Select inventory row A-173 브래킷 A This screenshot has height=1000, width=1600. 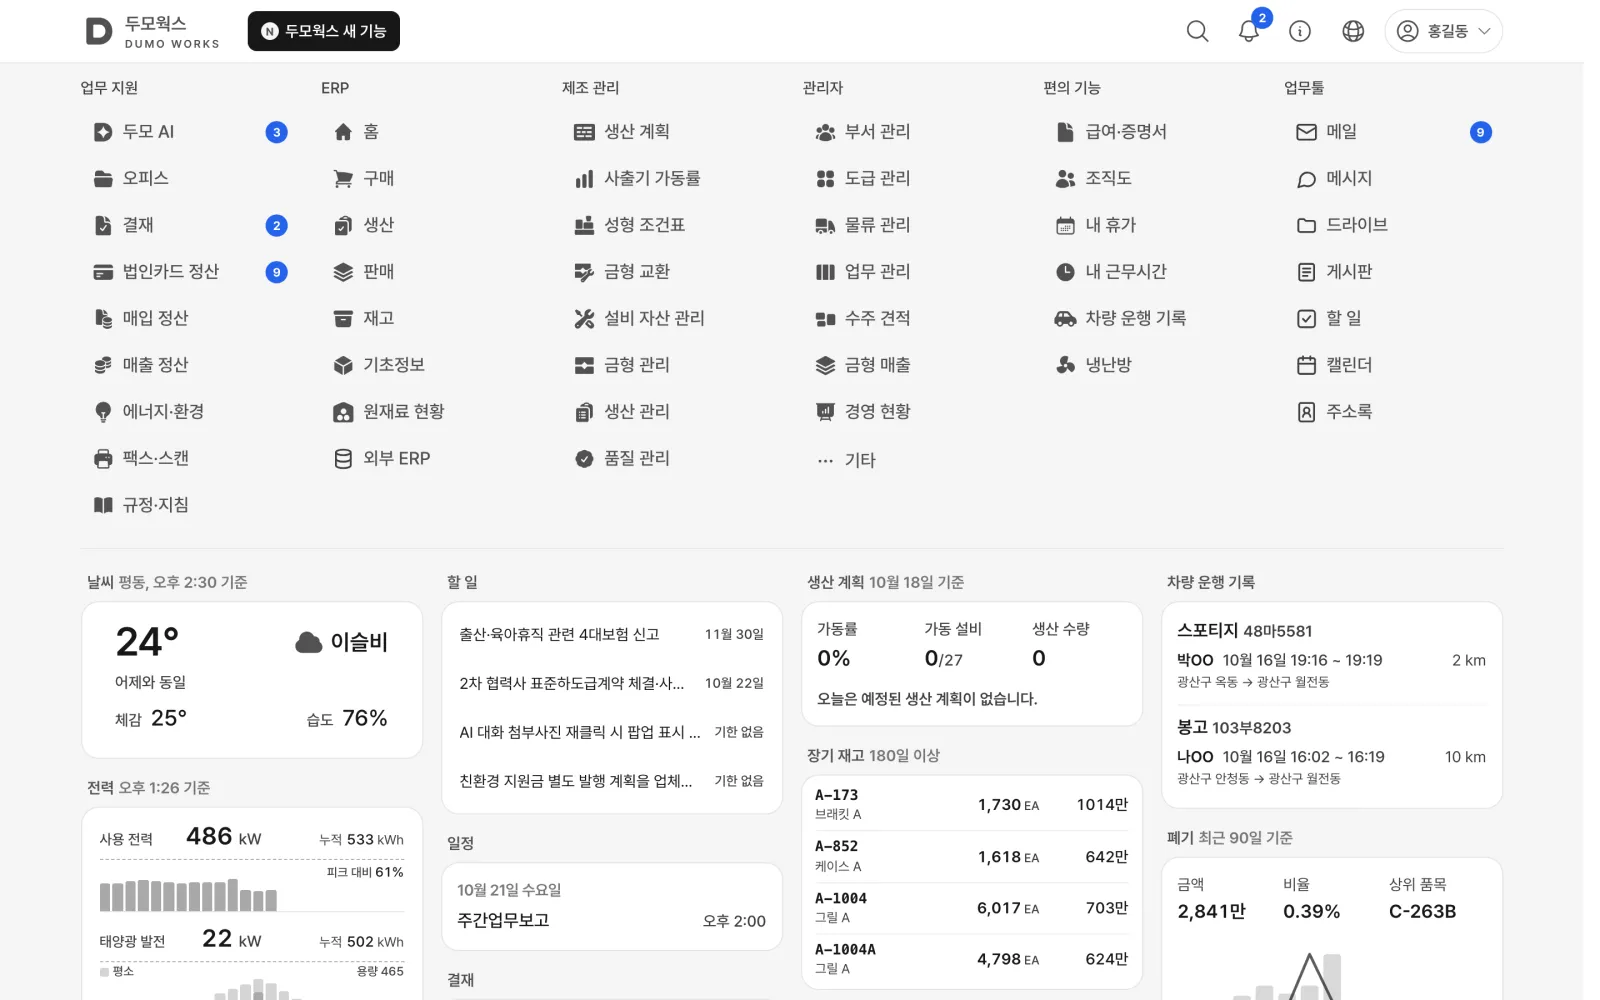(971, 804)
